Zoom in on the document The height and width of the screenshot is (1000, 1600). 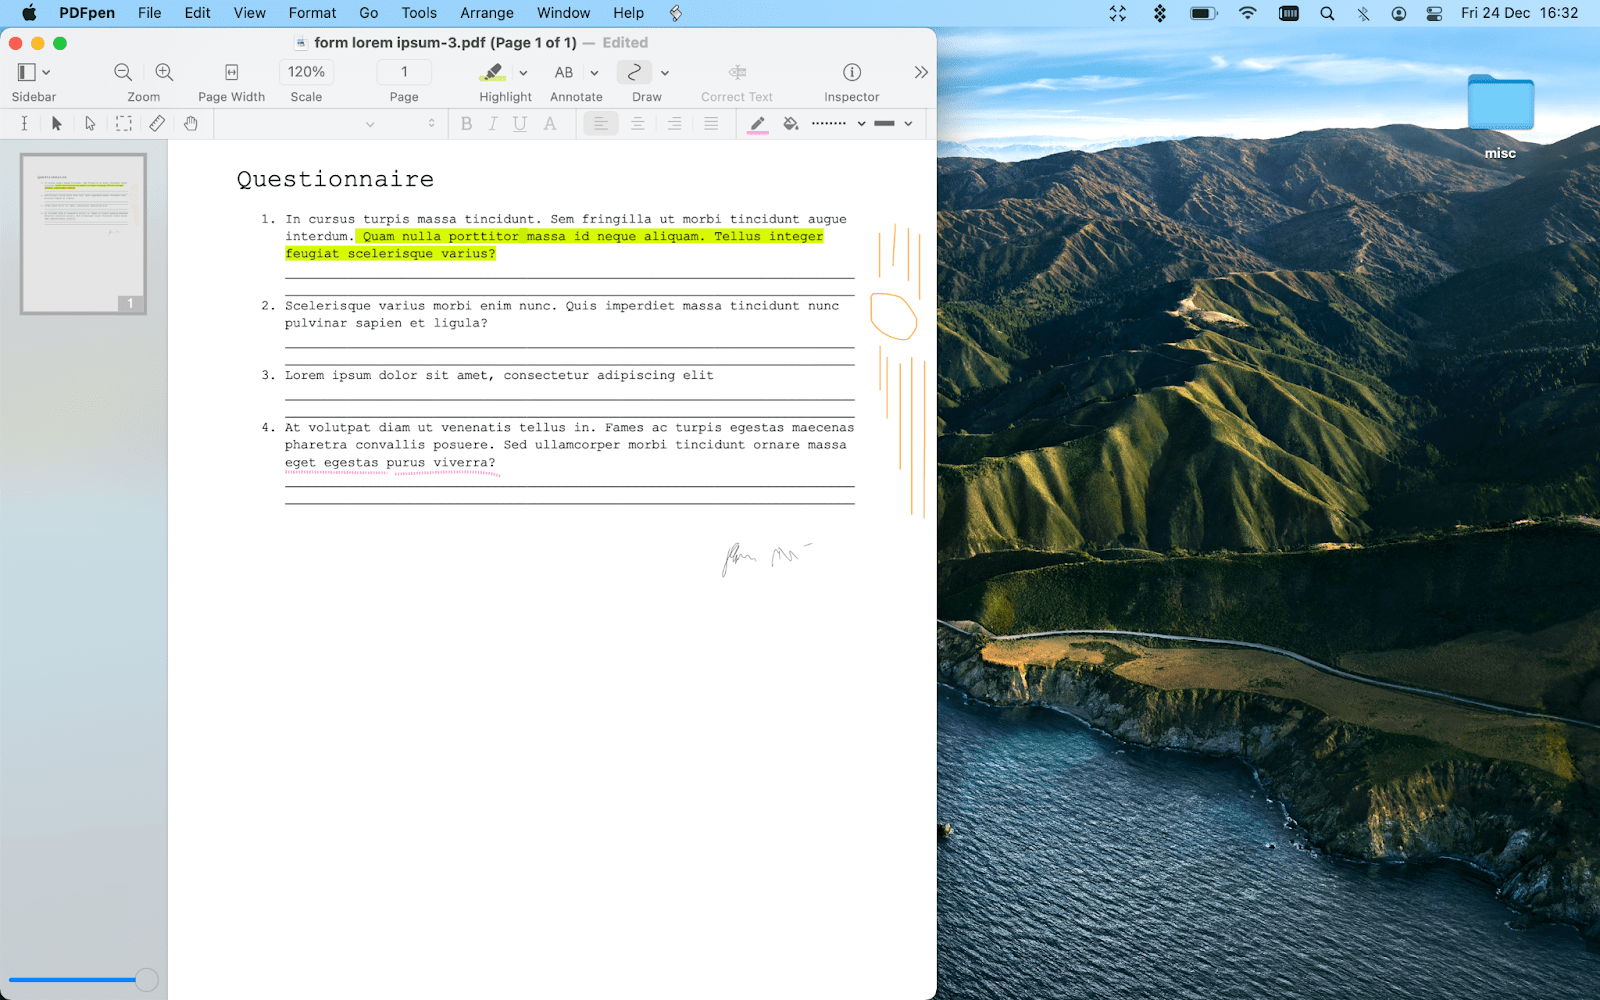[163, 71]
